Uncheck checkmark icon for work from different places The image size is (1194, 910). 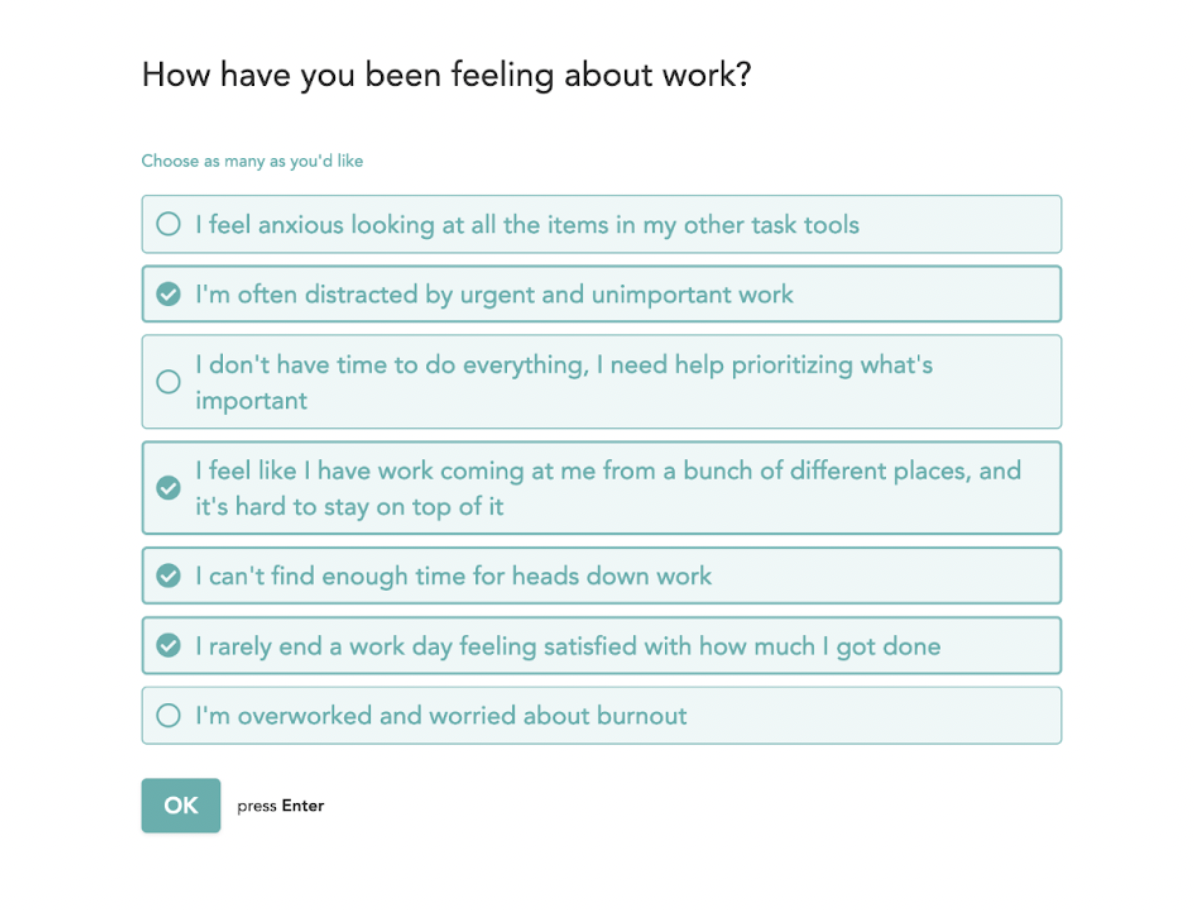point(169,488)
